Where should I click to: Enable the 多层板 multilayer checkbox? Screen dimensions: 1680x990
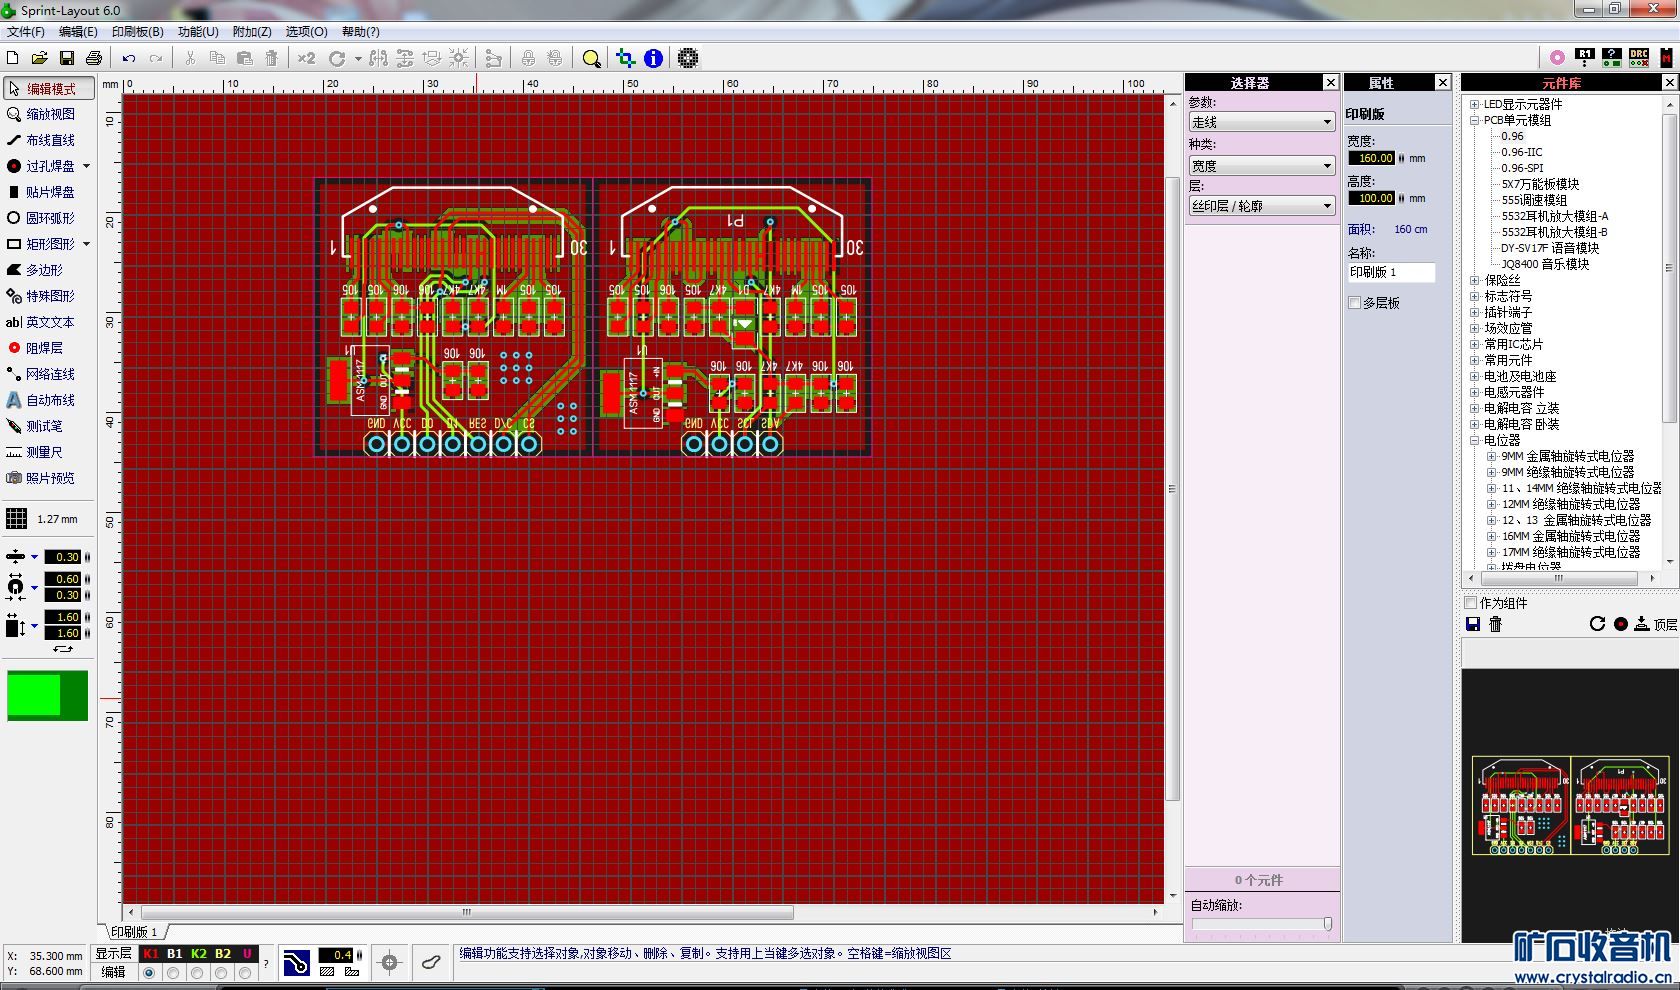1355,303
